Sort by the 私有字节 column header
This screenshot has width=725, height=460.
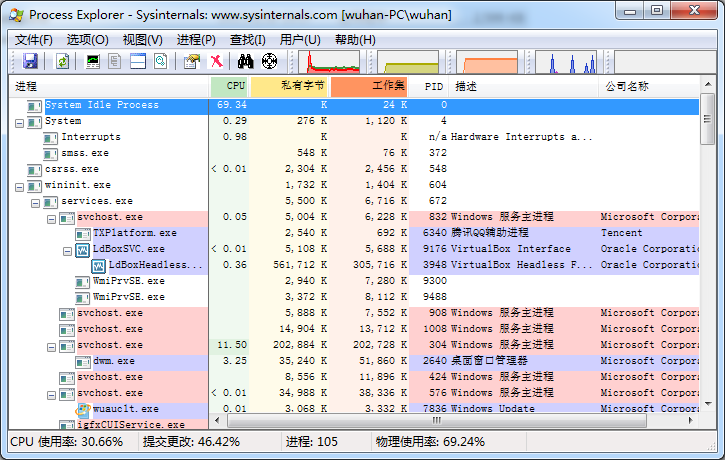coord(289,86)
